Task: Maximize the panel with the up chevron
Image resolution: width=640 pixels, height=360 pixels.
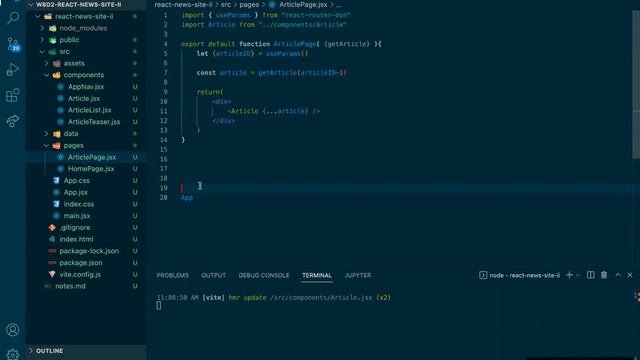Action: pos(618,275)
